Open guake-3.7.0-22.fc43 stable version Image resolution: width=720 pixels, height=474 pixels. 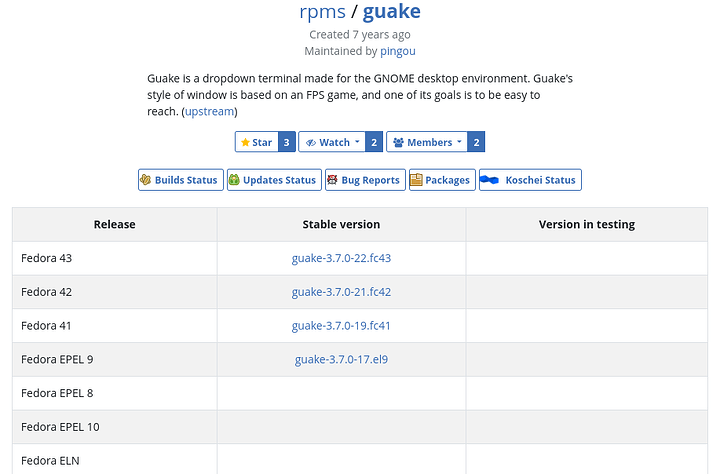coord(341,258)
